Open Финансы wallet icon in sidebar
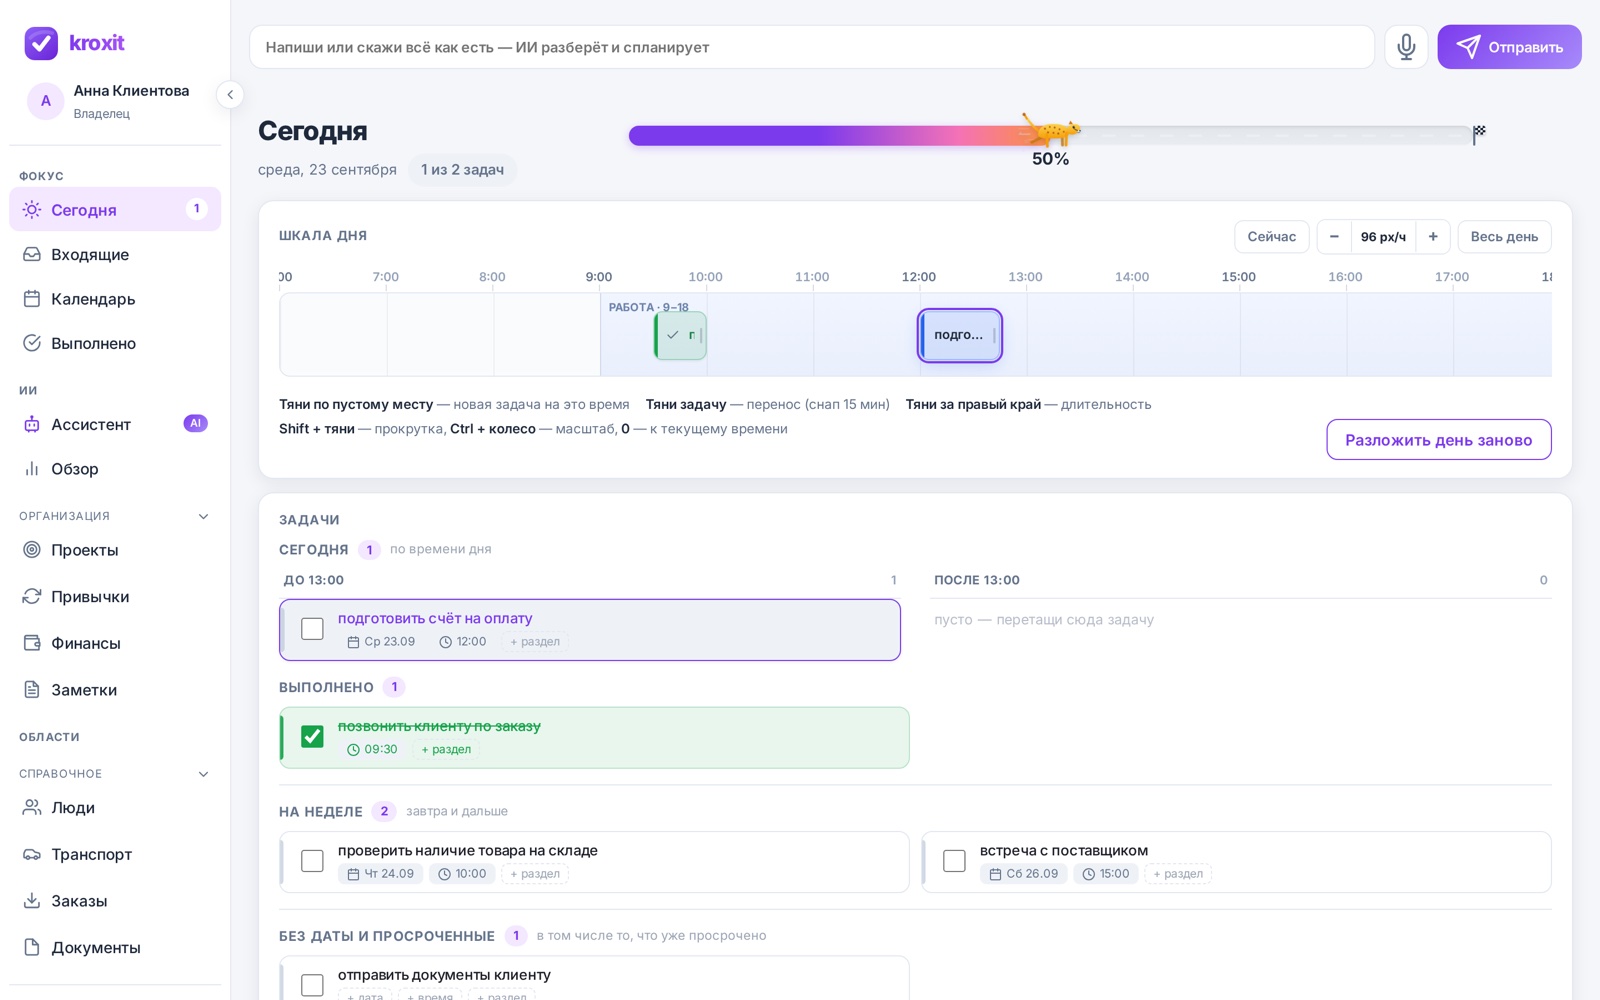 coord(32,643)
